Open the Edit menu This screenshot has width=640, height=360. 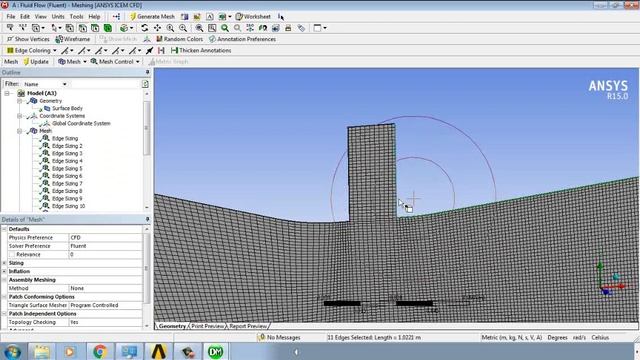pyautogui.click(x=25, y=16)
